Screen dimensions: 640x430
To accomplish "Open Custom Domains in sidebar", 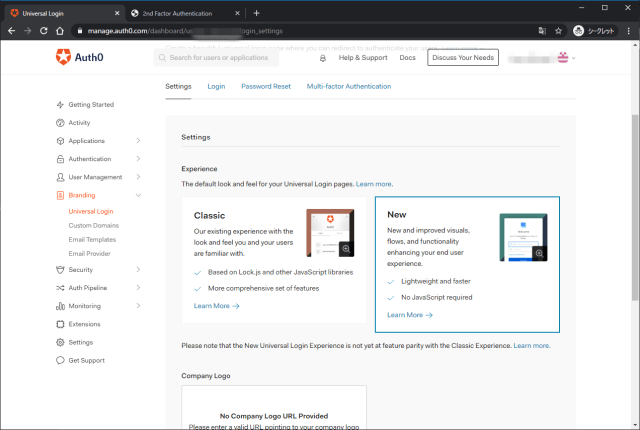I will pos(93,226).
